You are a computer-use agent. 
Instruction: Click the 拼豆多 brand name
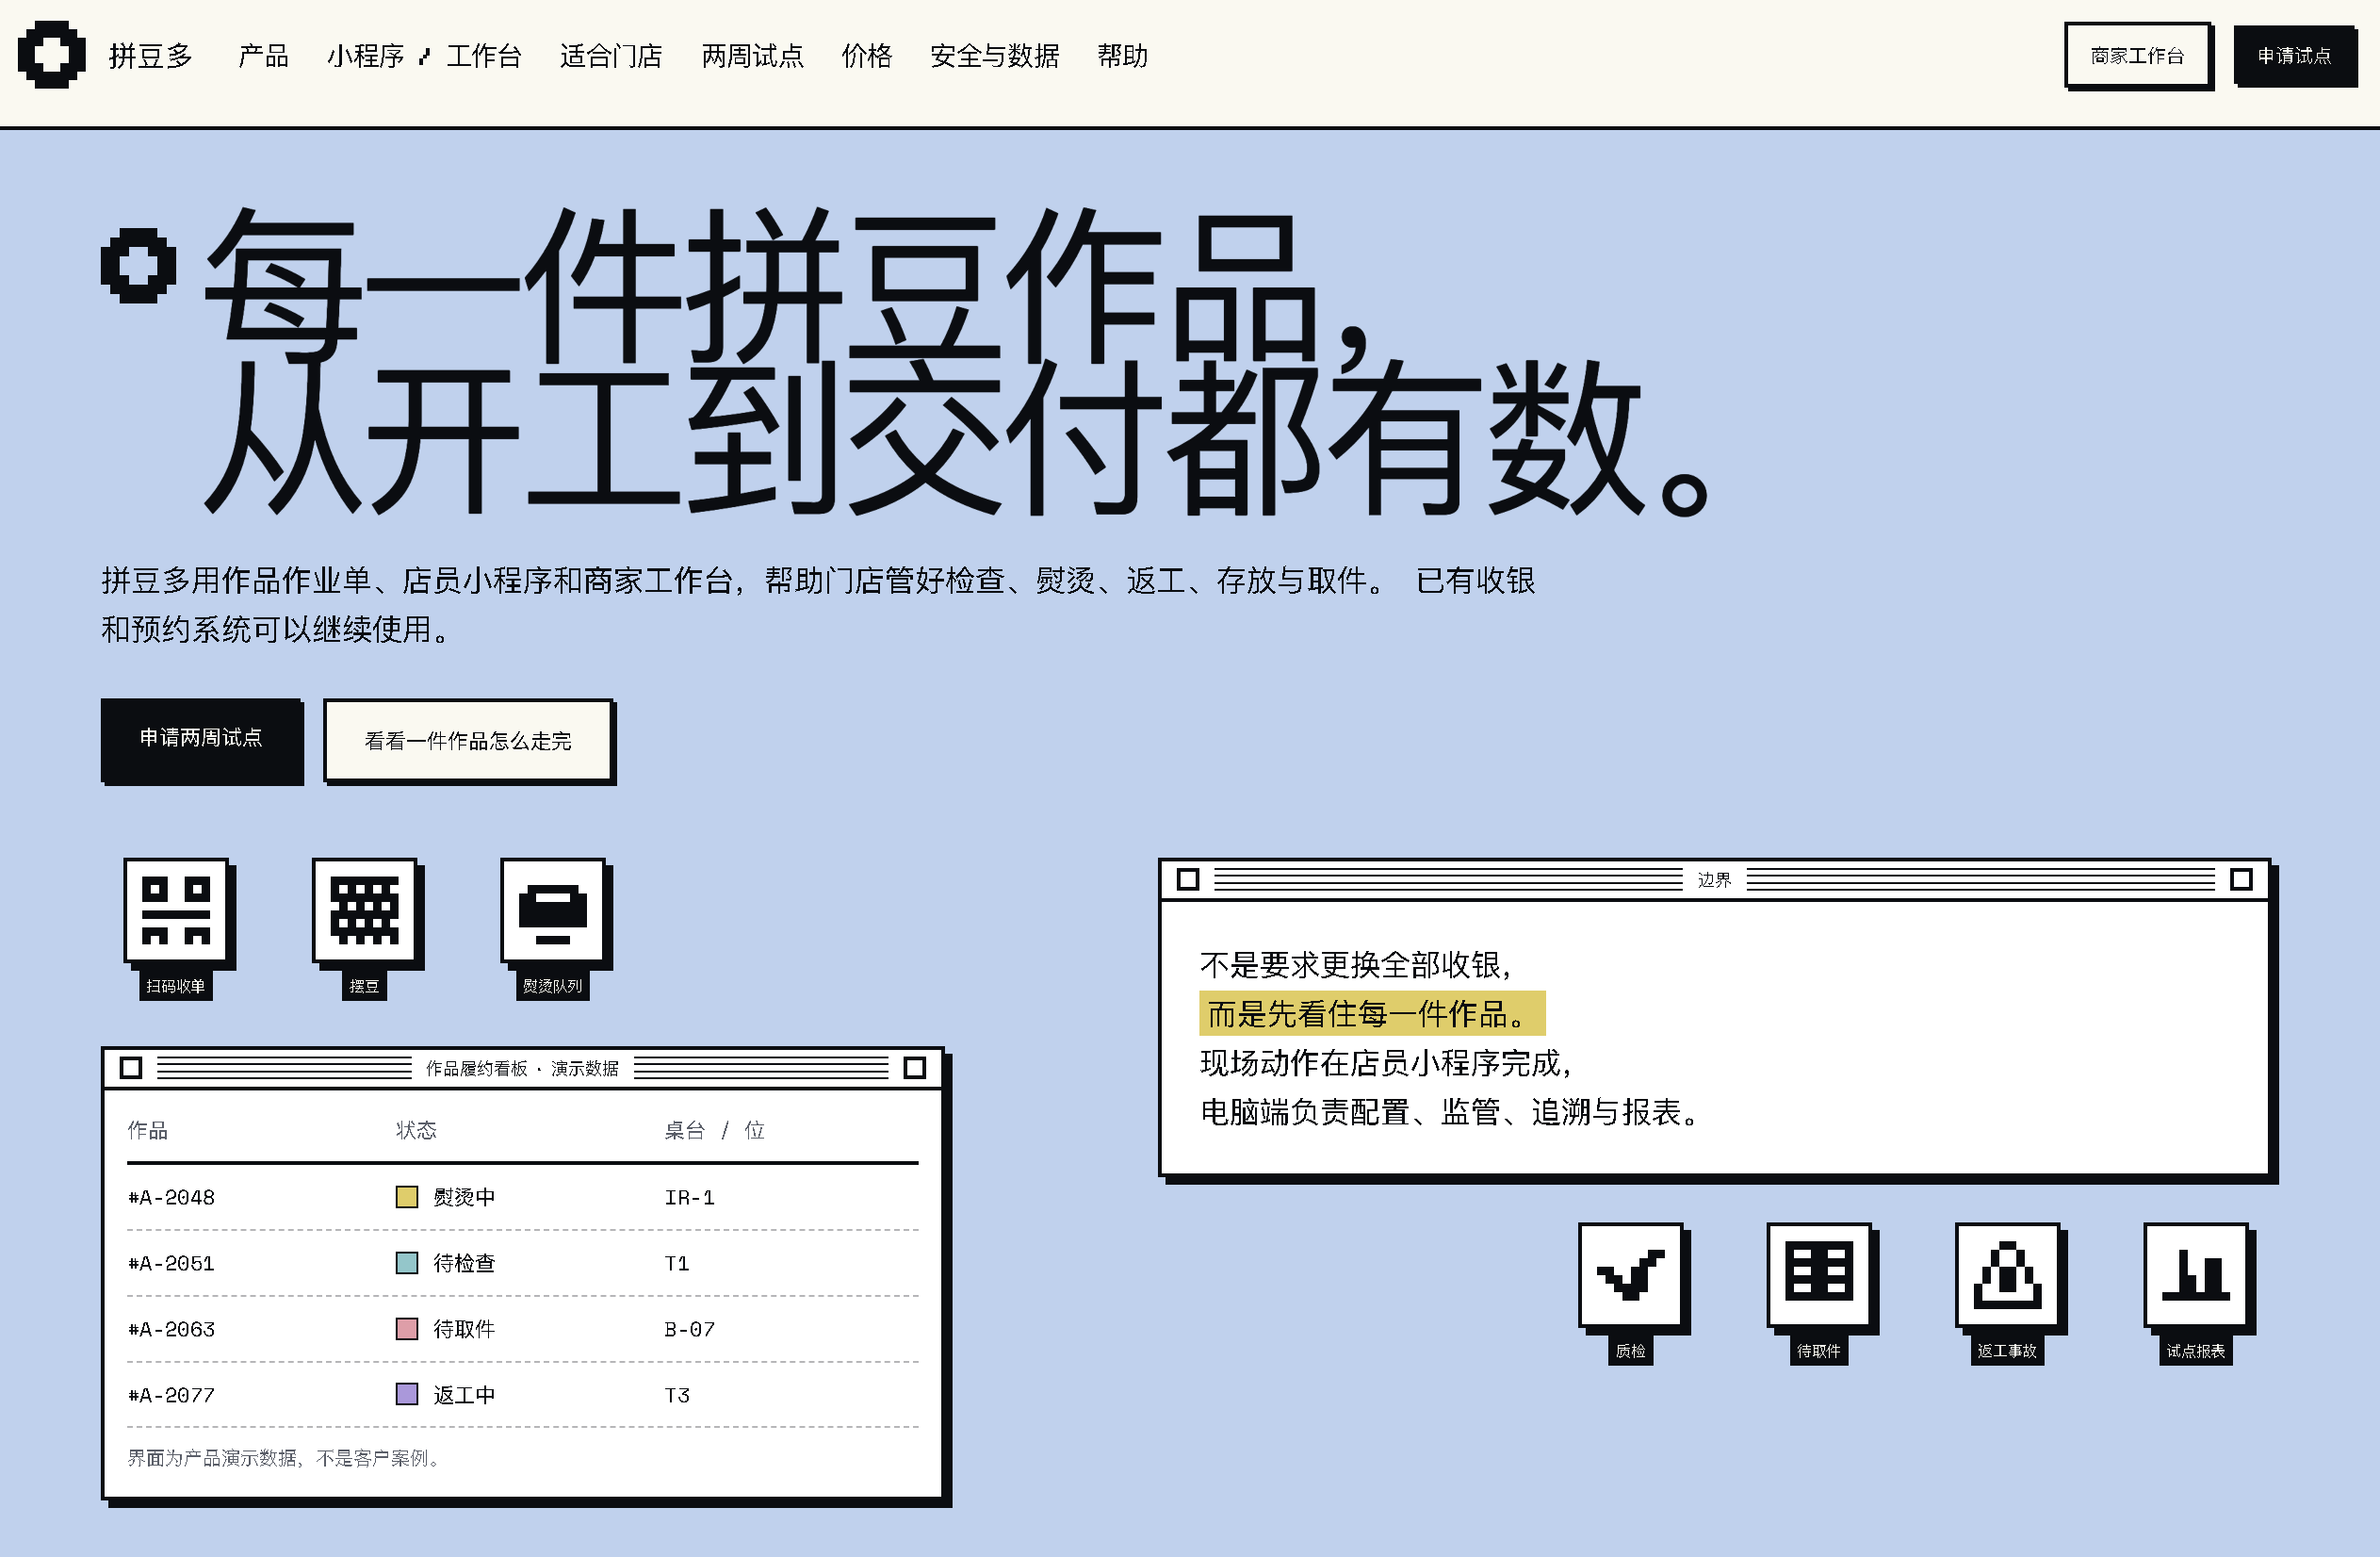click(151, 56)
